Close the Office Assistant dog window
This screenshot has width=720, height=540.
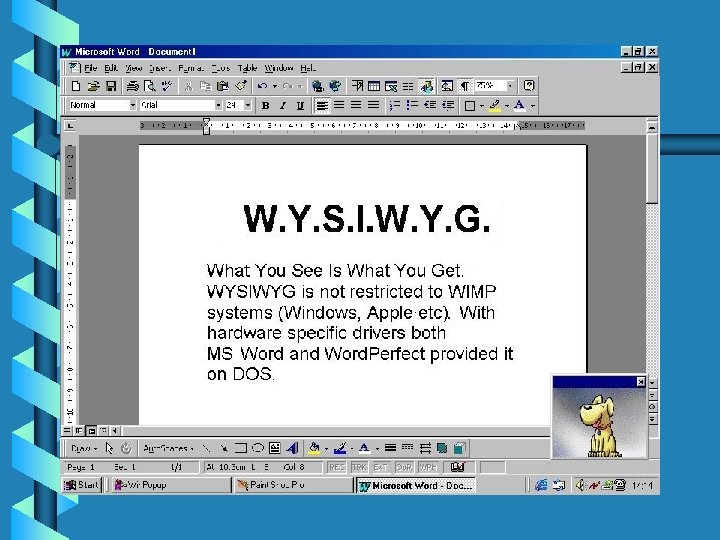(641, 382)
